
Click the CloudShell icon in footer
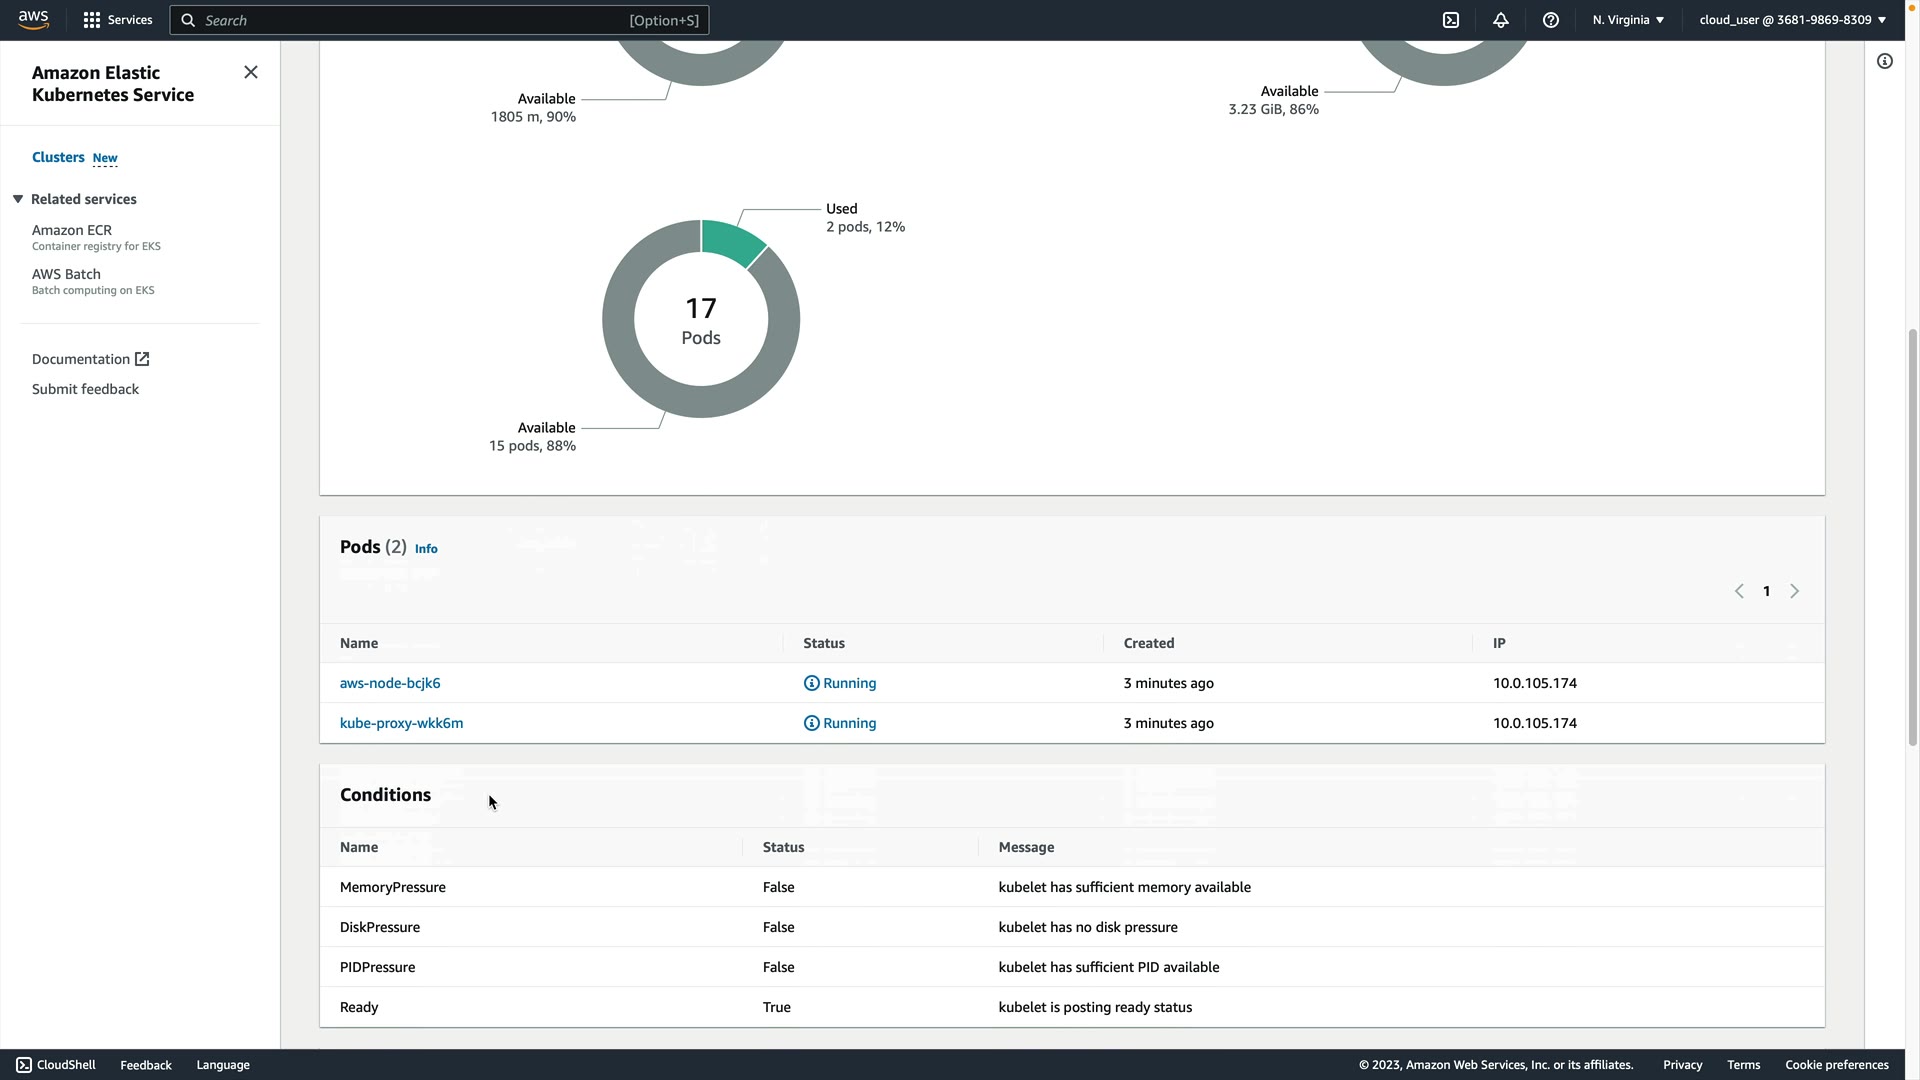24,1065
